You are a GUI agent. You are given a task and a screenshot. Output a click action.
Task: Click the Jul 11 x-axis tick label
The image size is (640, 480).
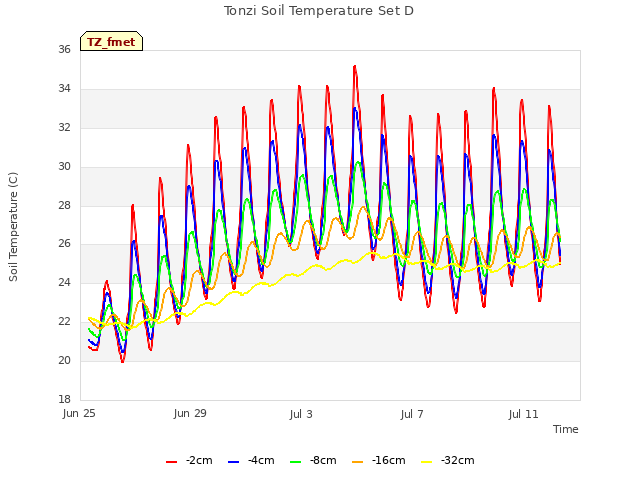point(523,414)
